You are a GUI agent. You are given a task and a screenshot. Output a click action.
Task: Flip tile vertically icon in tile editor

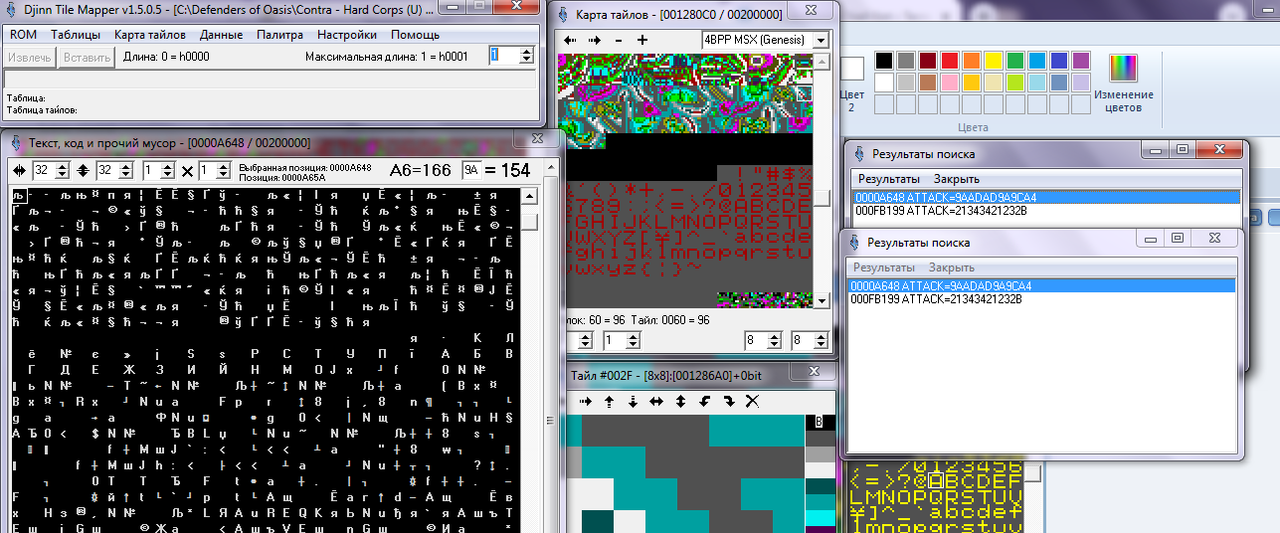[x=680, y=401]
